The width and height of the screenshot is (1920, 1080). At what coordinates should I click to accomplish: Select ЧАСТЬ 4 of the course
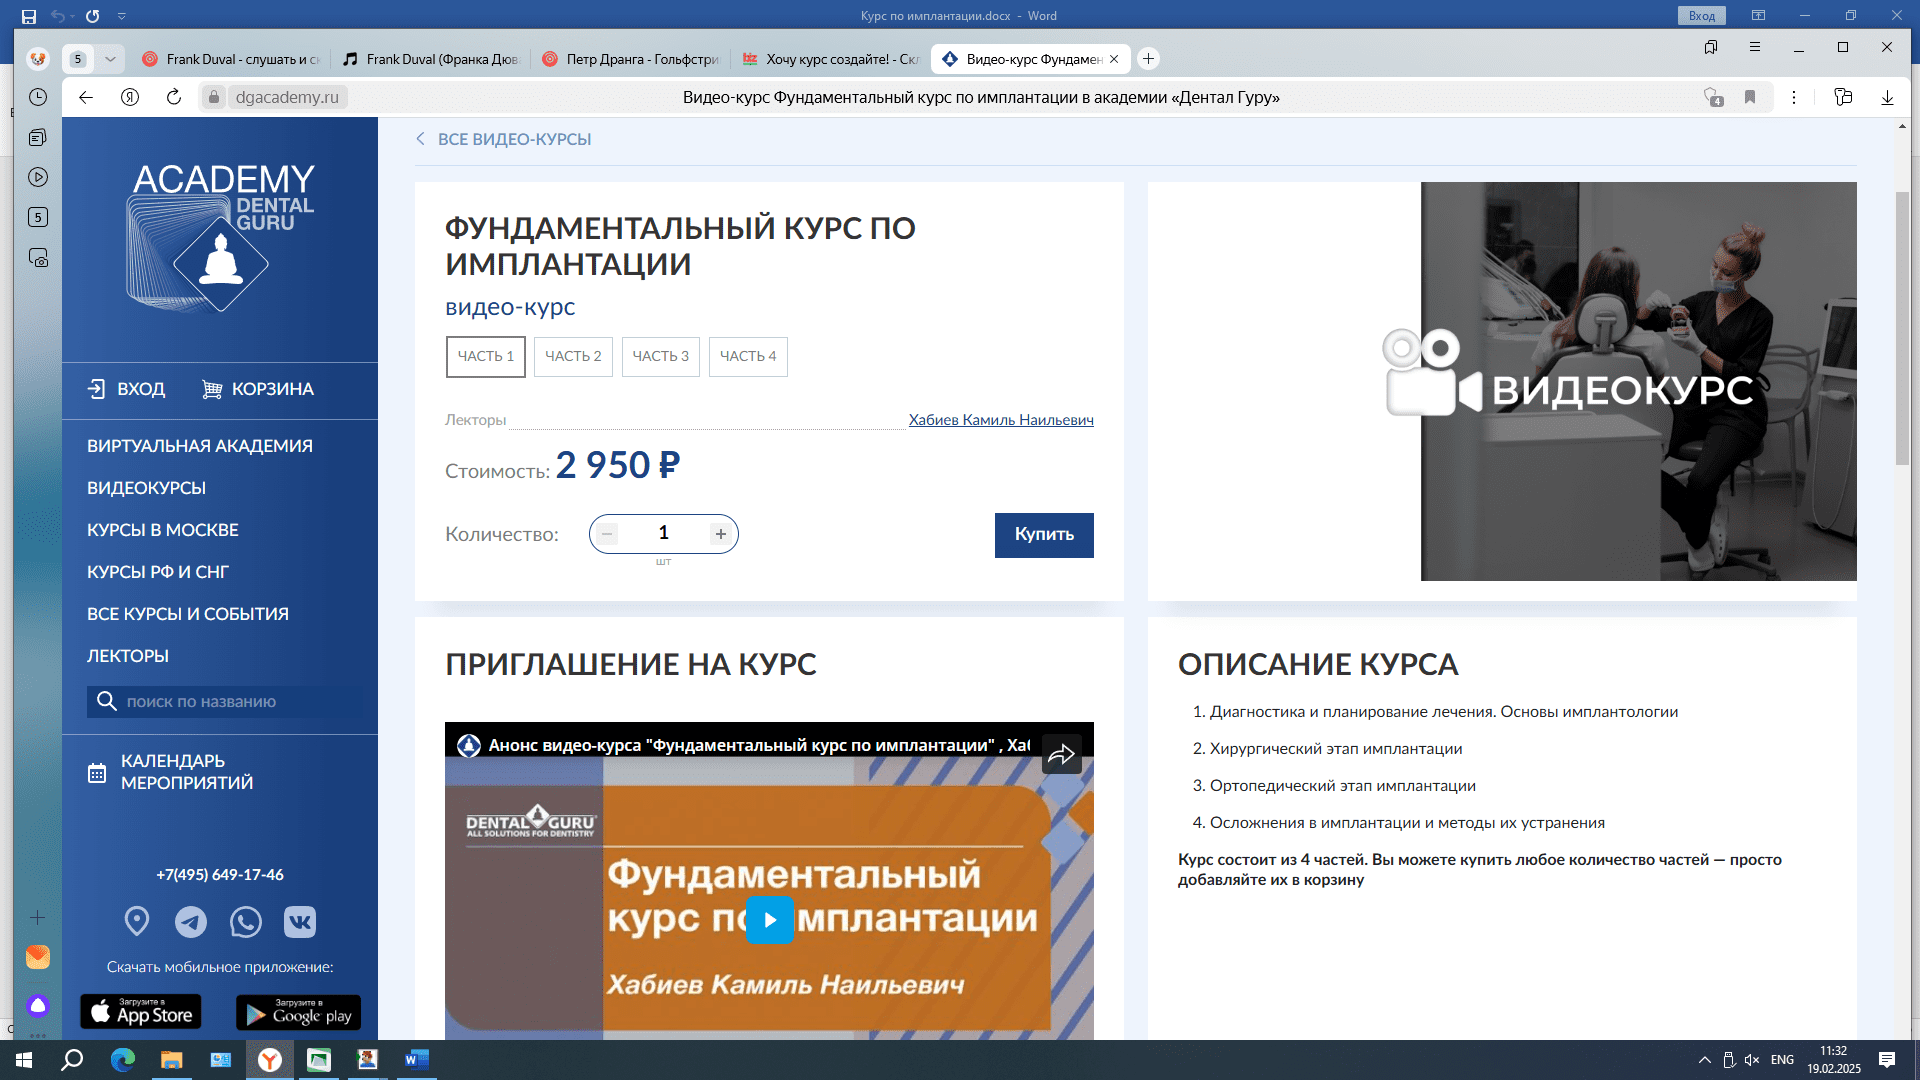point(748,357)
